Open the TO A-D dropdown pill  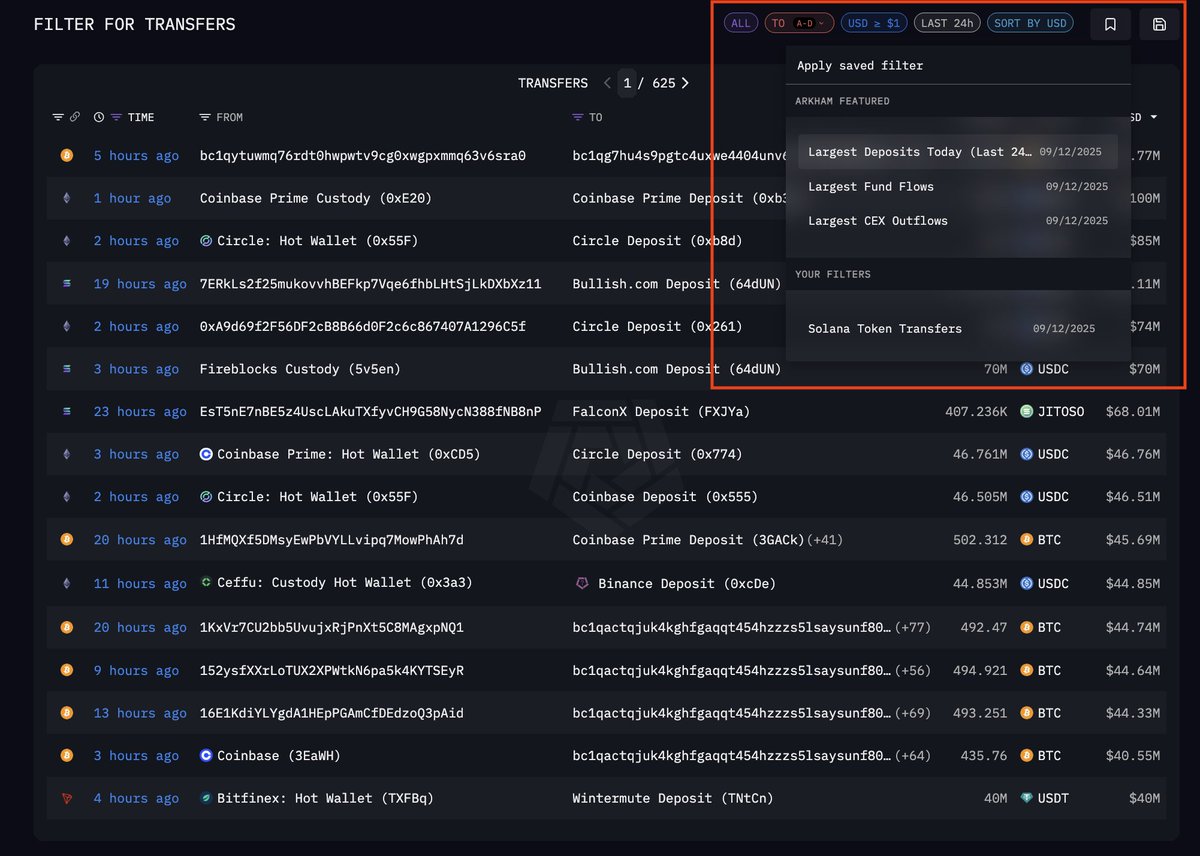(x=799, y=23)
